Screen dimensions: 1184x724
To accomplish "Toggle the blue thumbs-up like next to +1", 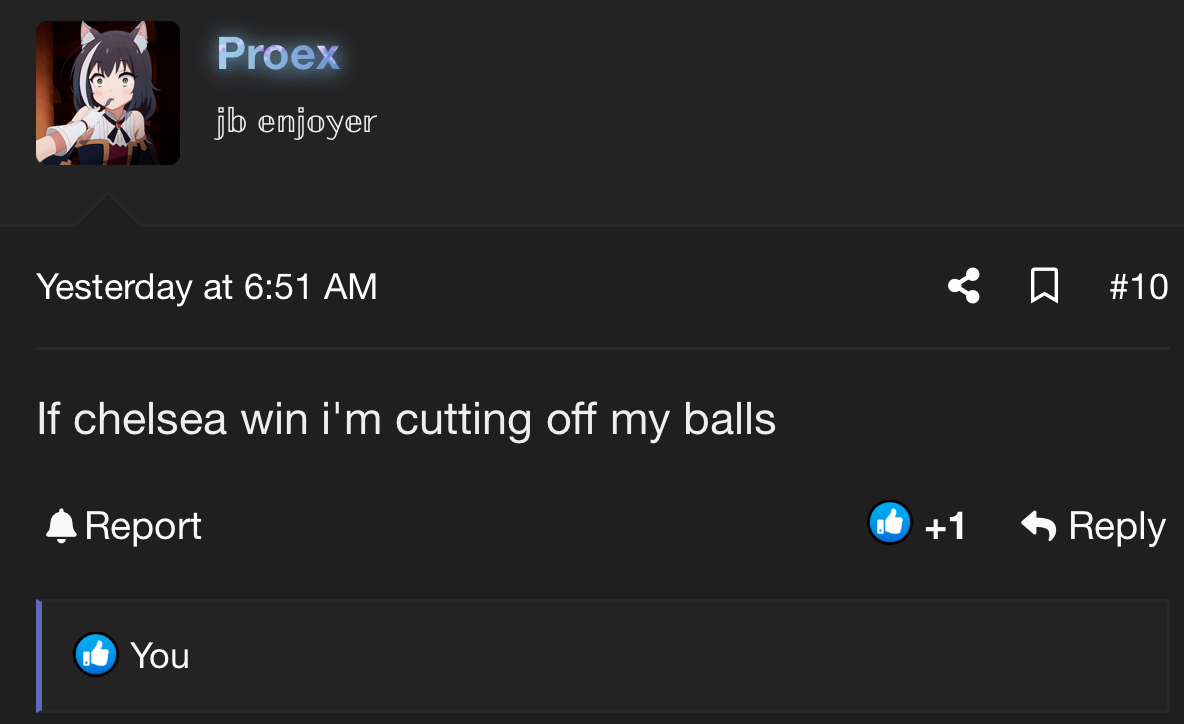I will click(890, 522).
